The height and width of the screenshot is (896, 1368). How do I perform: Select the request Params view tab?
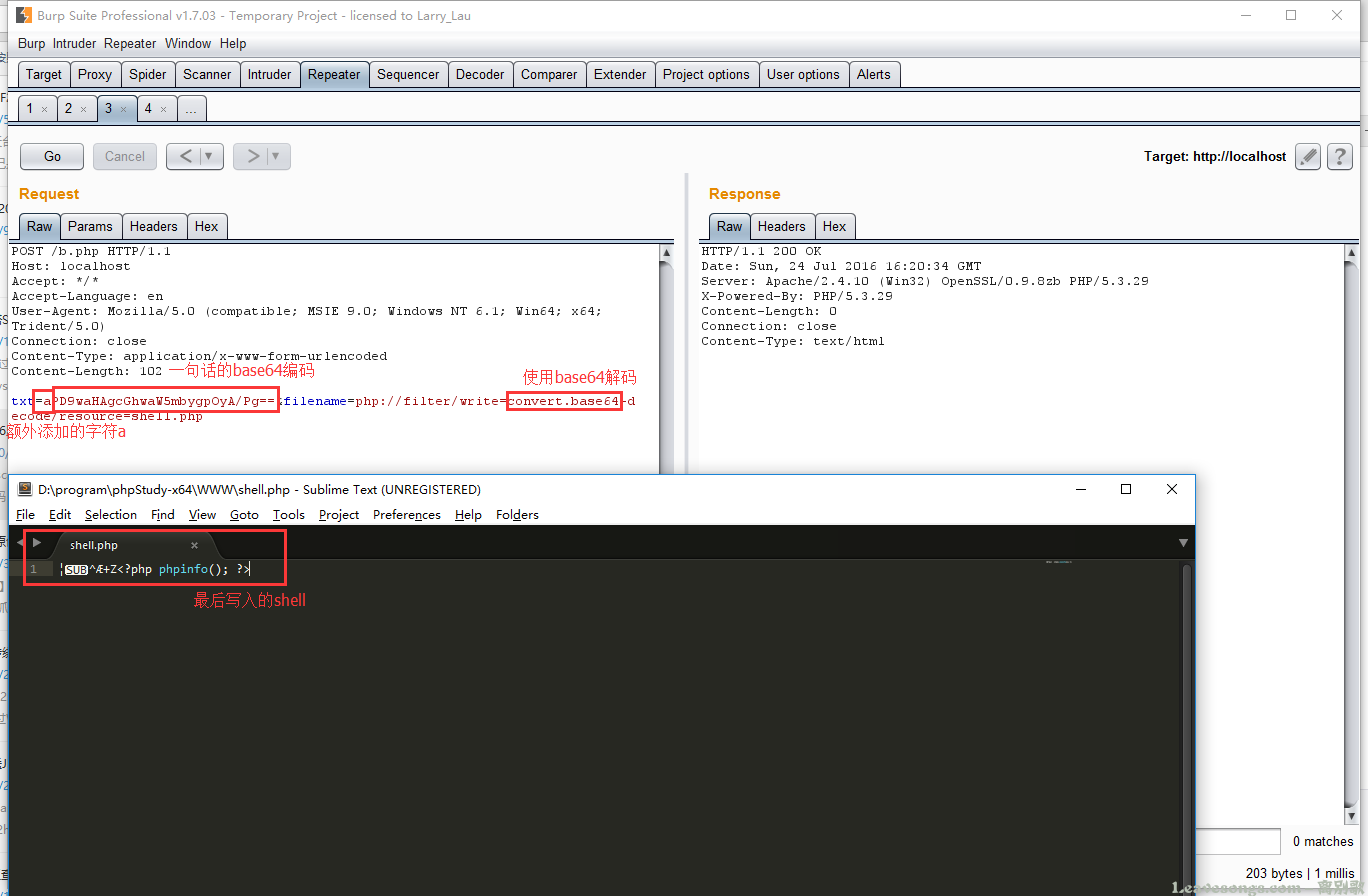(90, 226)
